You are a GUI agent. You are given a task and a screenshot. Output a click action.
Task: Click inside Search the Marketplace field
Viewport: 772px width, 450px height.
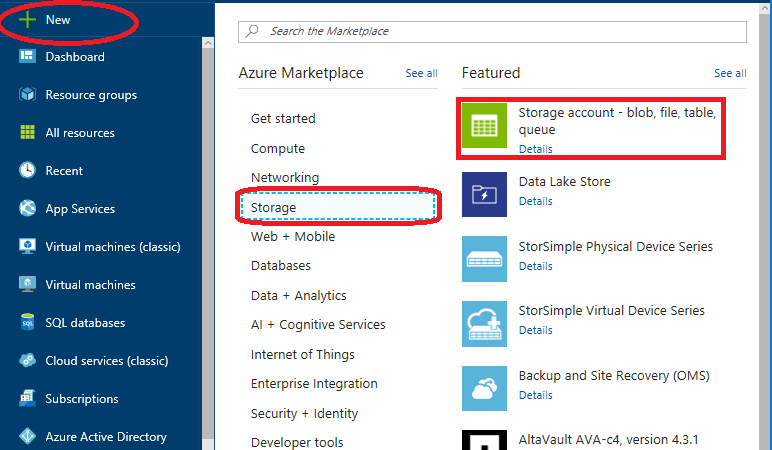point(492,32)
